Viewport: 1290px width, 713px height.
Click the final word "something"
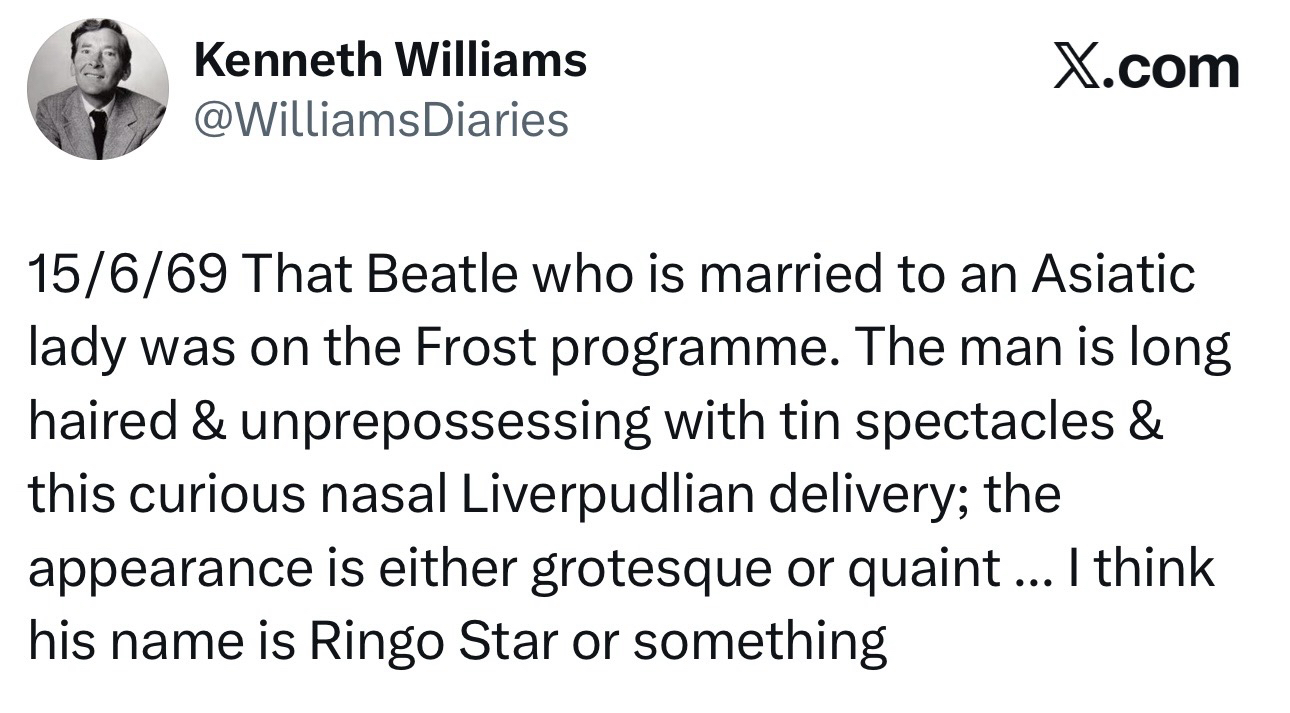tap(759, 642)
